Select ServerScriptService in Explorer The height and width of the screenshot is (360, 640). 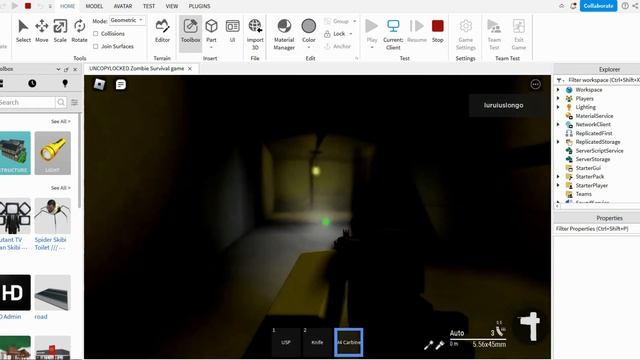599,151
